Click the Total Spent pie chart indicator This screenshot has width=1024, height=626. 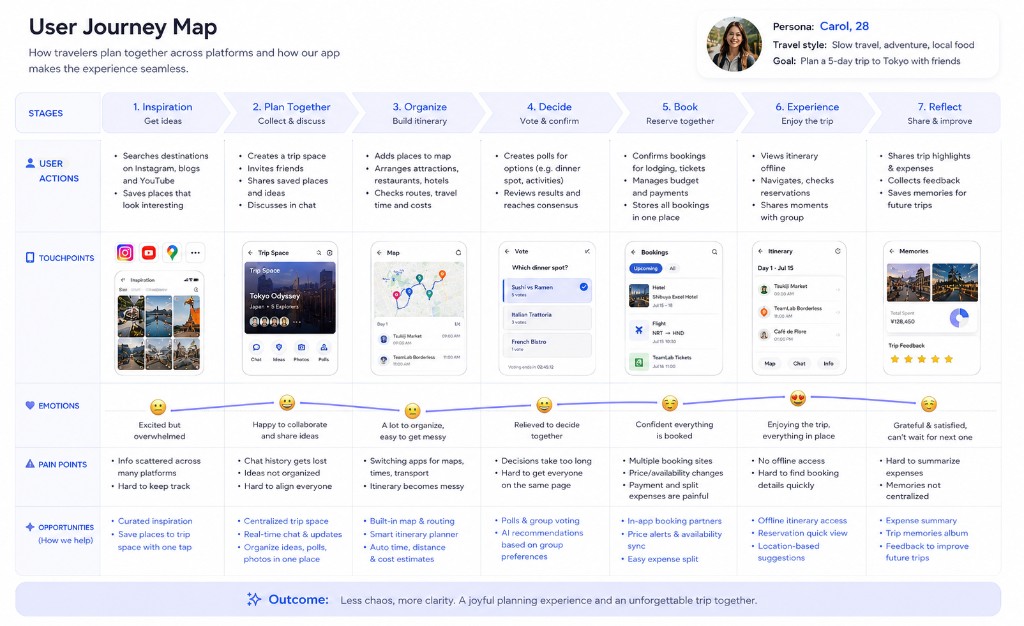pos(959,318)
